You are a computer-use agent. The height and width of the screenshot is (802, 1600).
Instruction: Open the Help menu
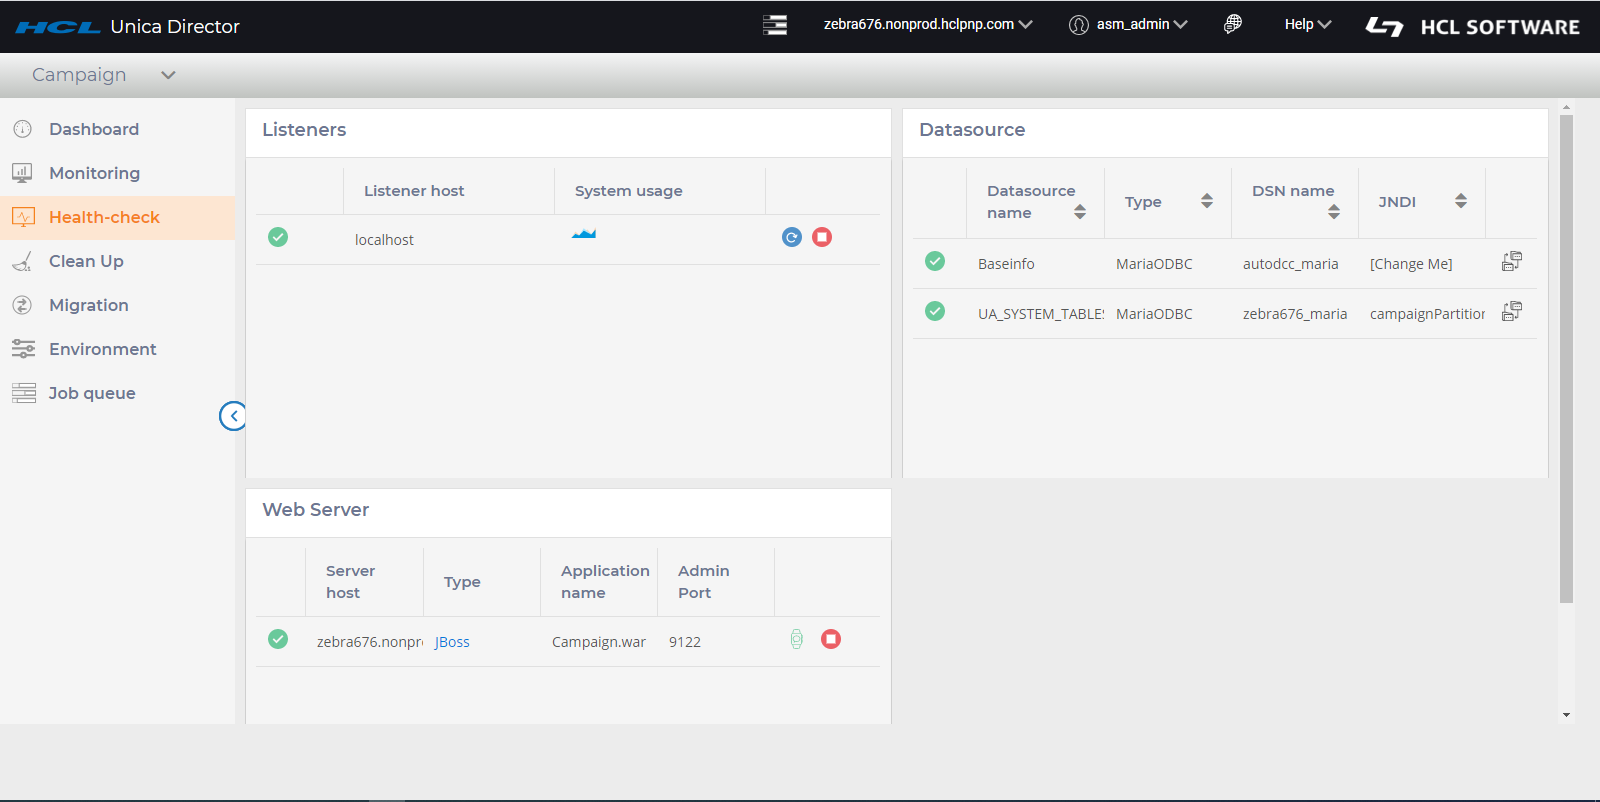tap(1307, 24)
